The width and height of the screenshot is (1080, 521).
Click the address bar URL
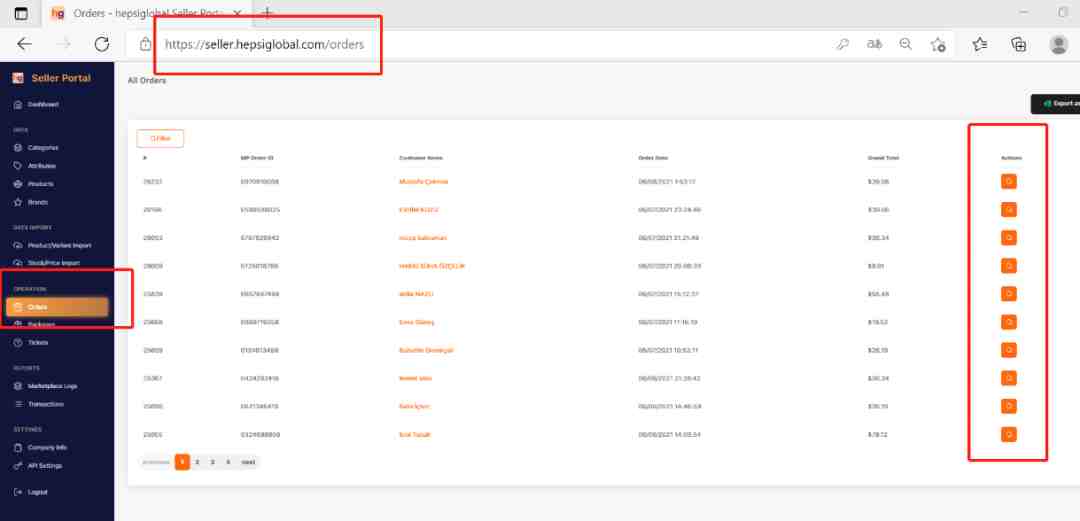click(x=264, y=44)
